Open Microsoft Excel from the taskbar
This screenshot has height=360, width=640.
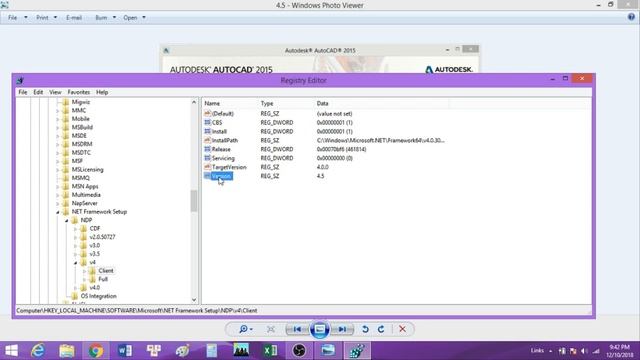(x=270, y=351)
